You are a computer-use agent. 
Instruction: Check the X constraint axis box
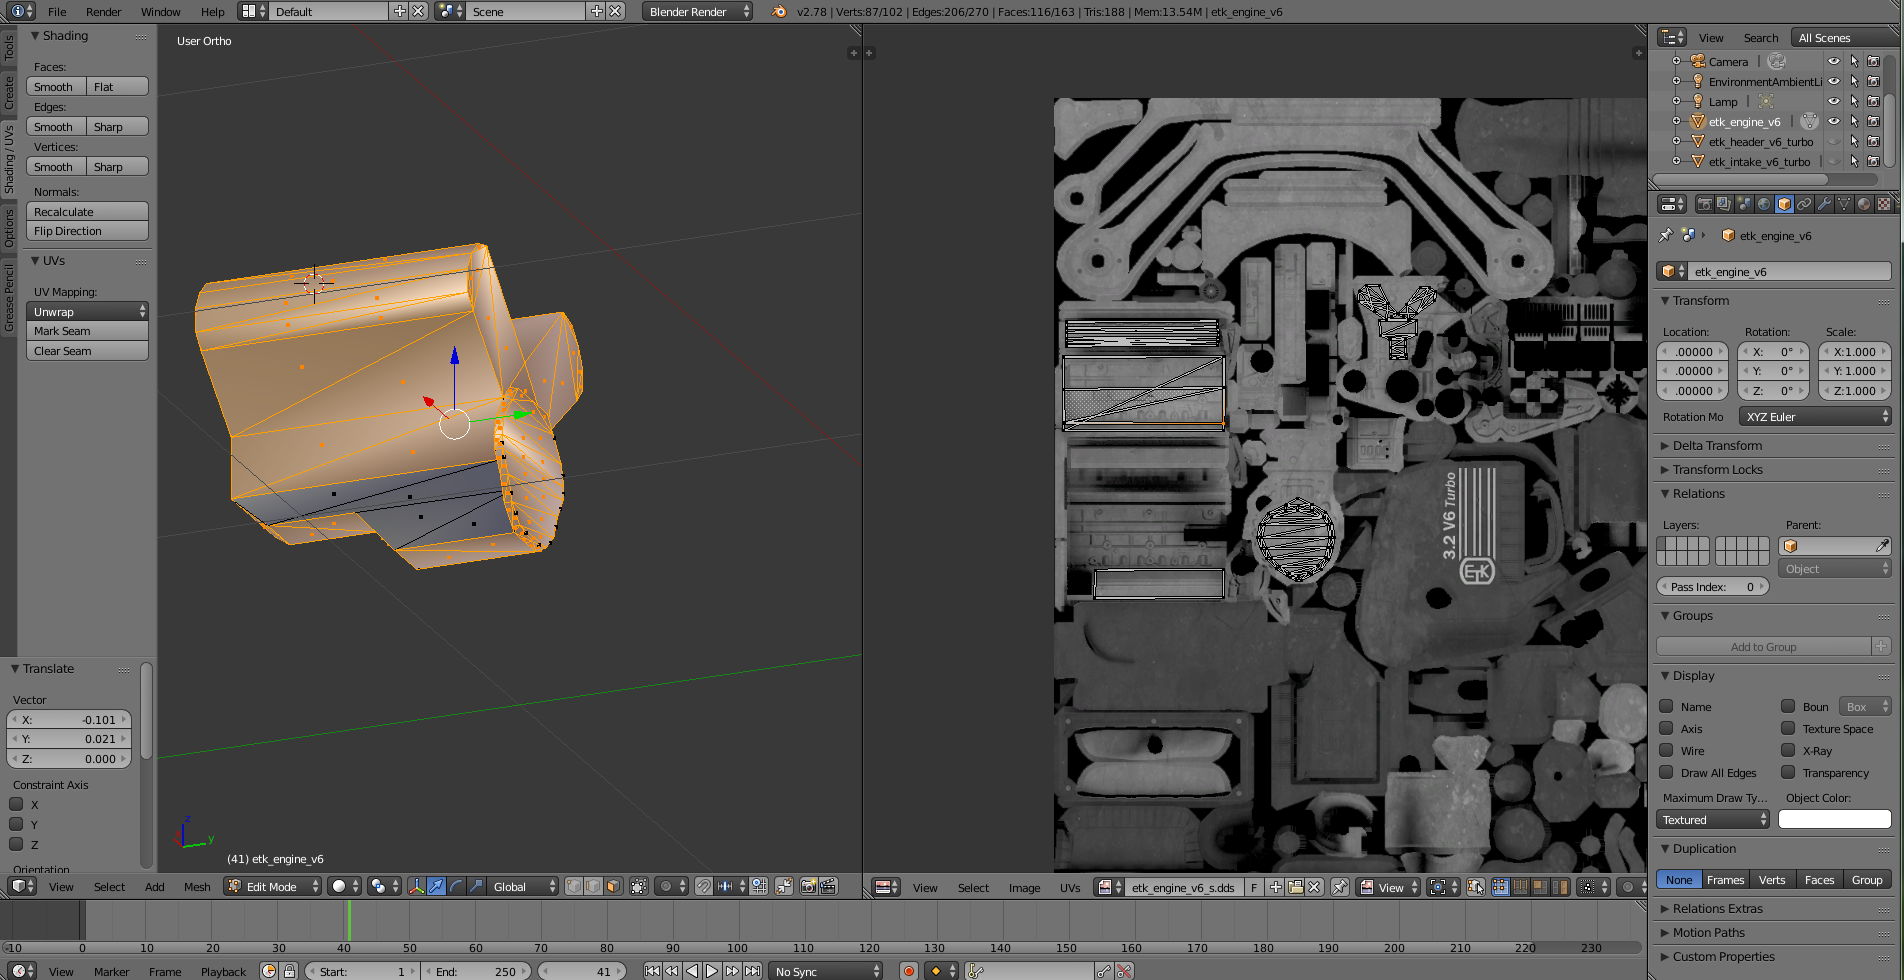17,804
